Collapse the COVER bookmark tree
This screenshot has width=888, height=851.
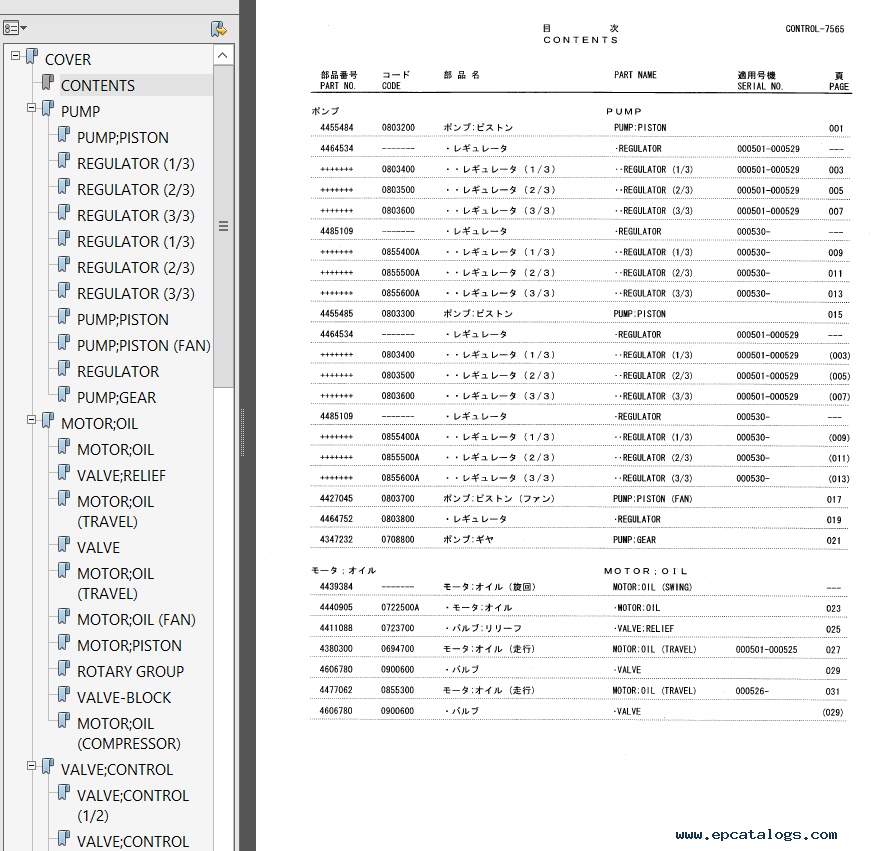[16, 56]
